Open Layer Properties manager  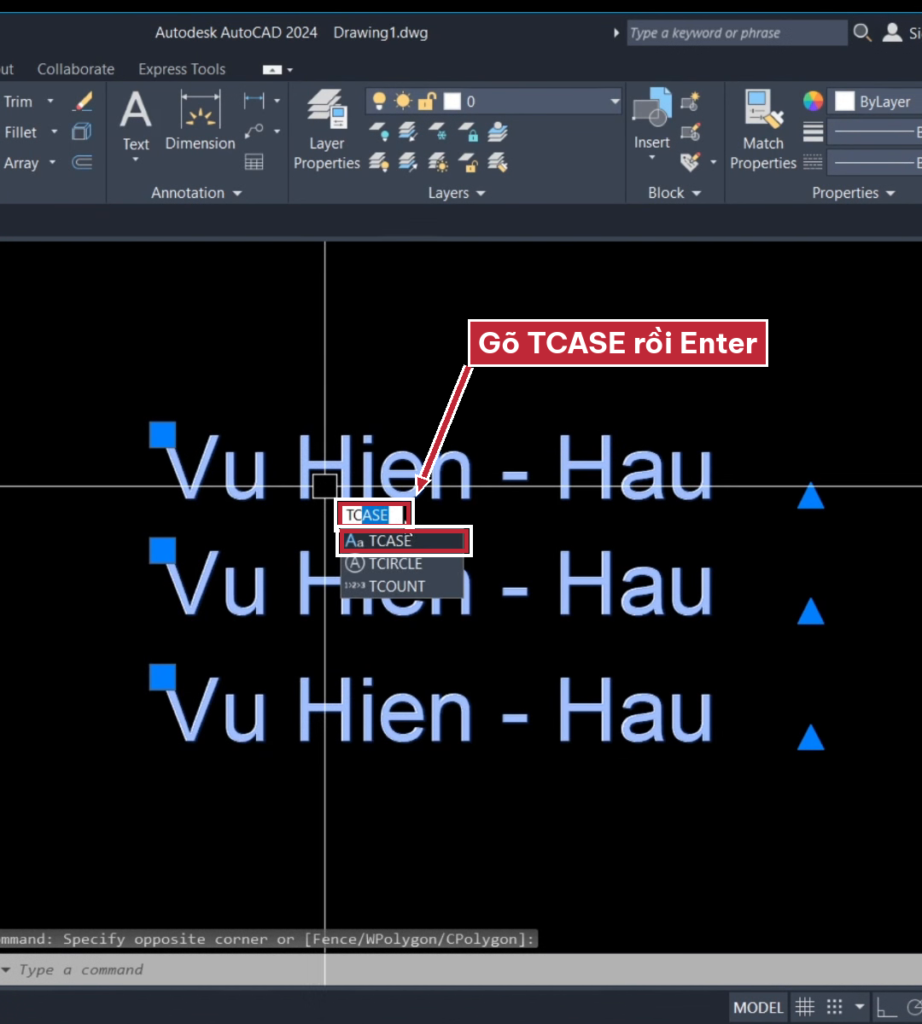(326, 130)
